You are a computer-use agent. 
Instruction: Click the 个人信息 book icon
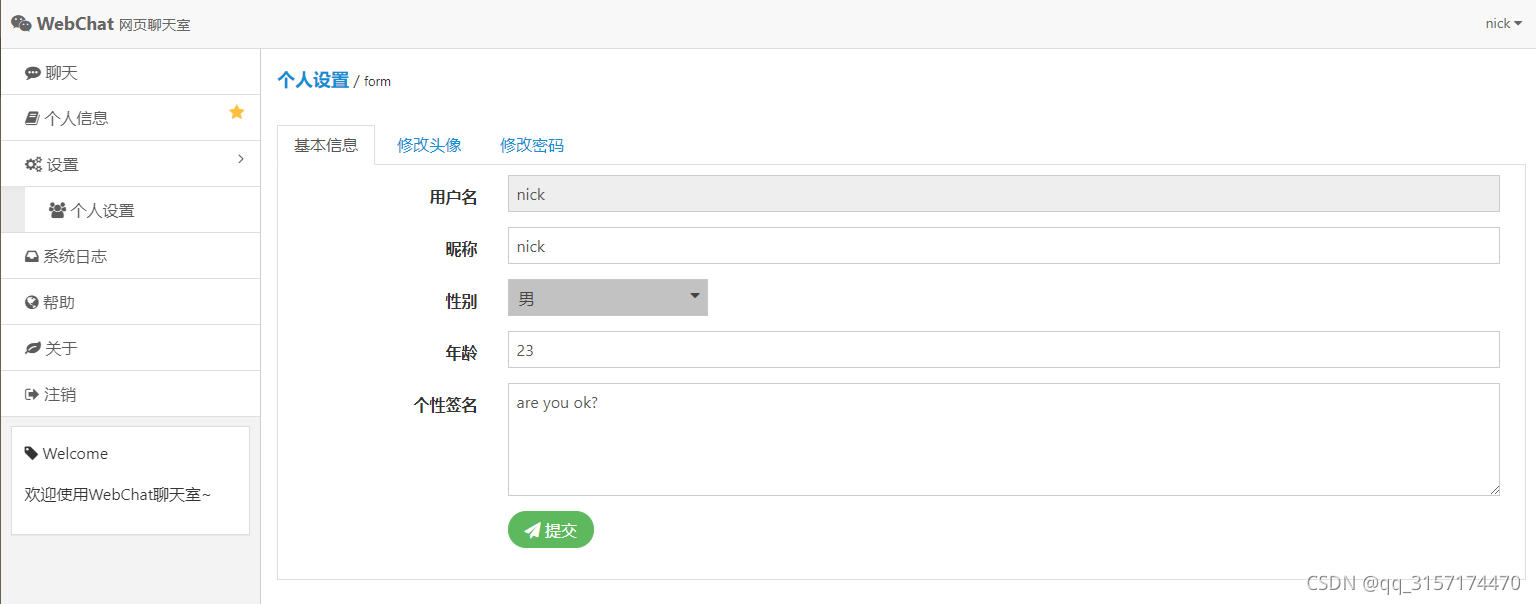(32, 118)
